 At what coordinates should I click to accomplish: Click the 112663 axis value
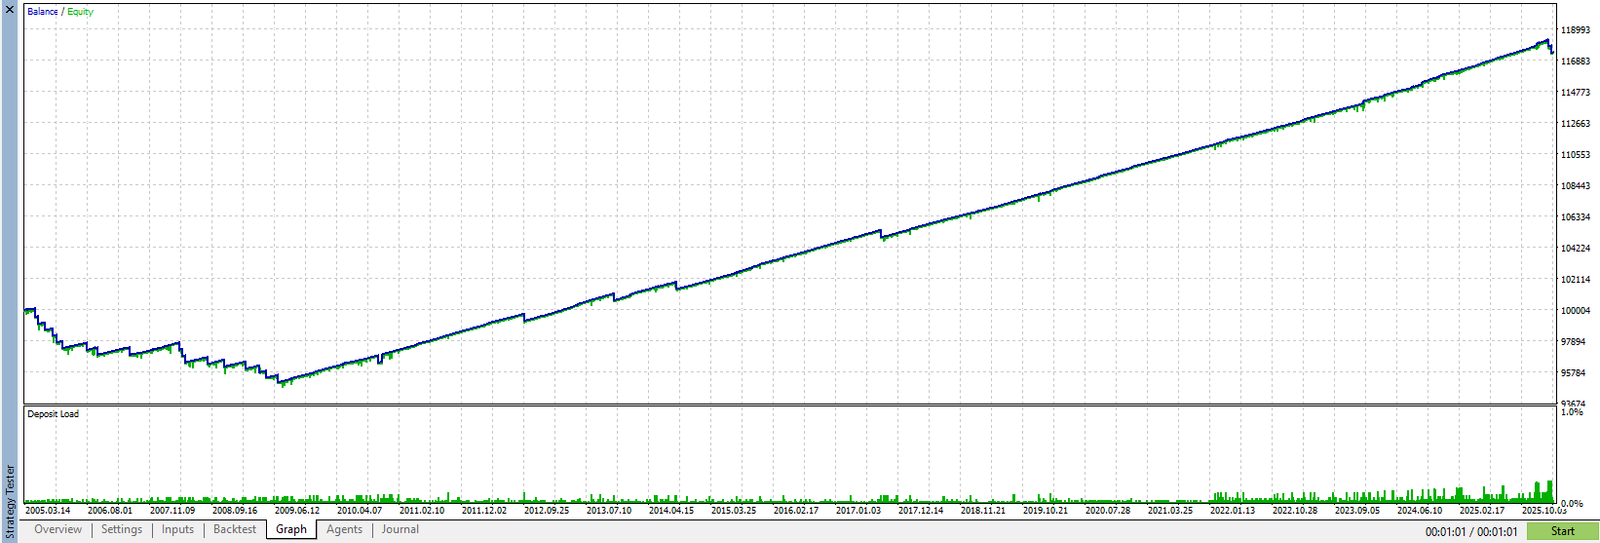[x=1576, y=124]
